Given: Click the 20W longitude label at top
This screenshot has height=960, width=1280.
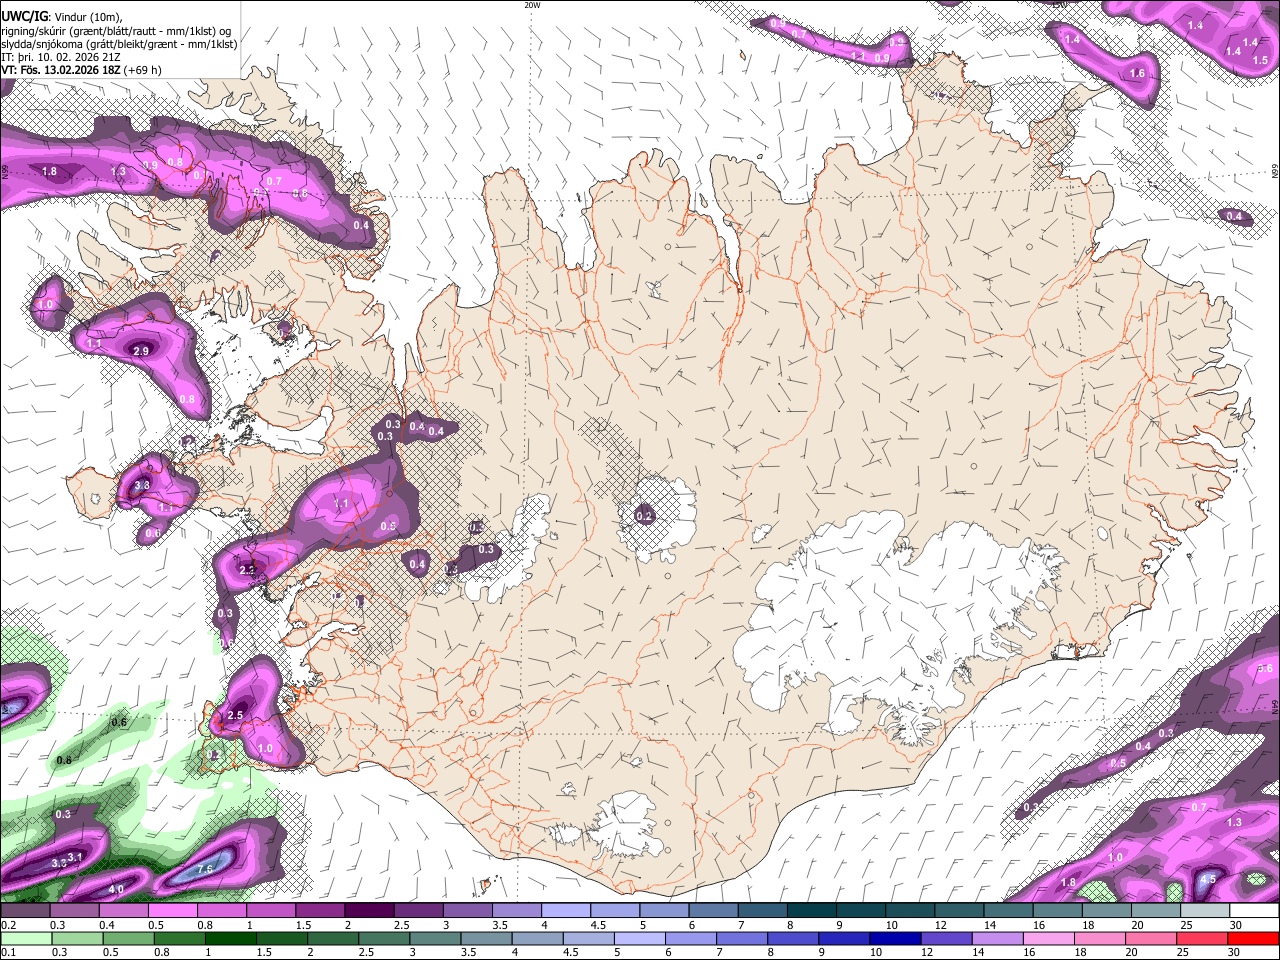Looking at the screenshot, I should pos(532,5).
